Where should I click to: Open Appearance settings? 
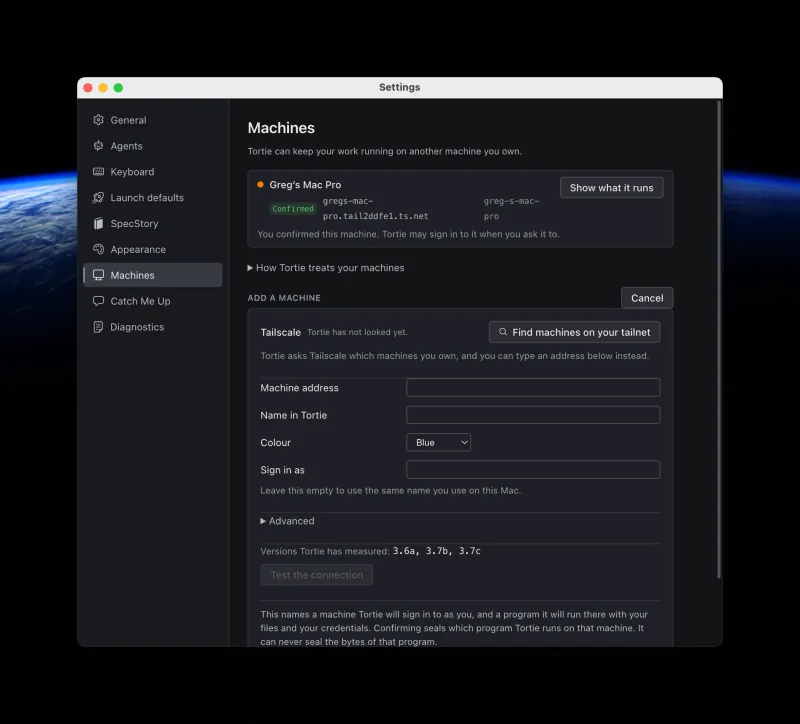[153, 249]
